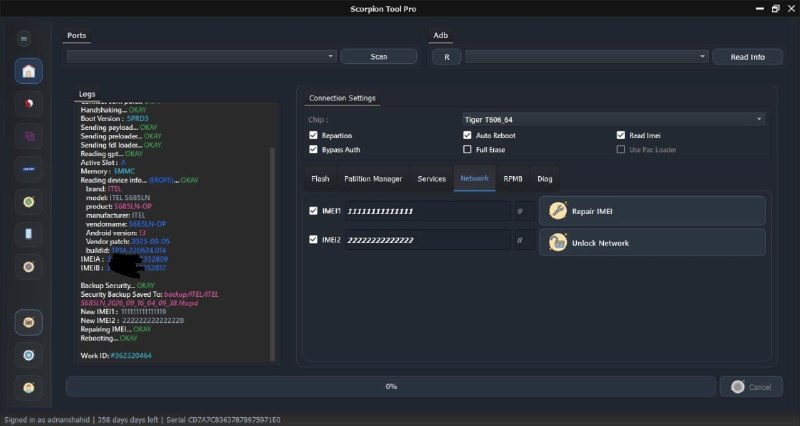Select the Network tab

click(474, 179)
